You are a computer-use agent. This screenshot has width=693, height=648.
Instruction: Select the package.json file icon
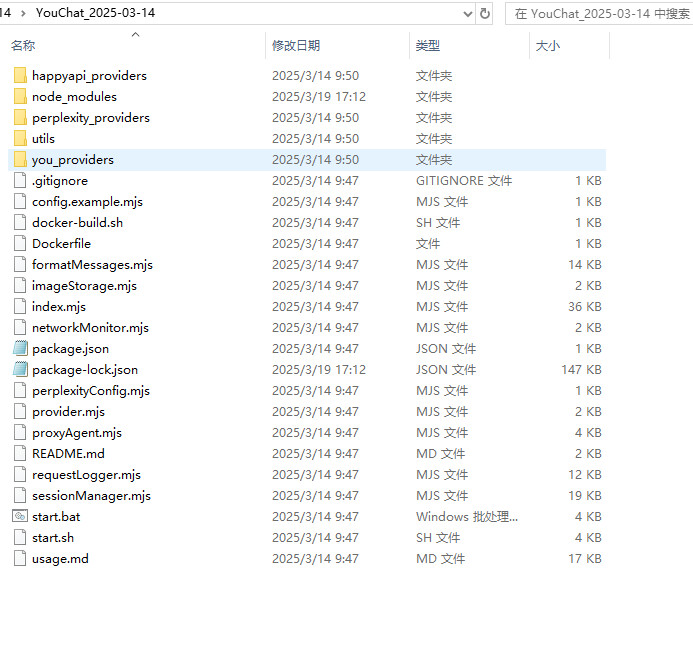20,349
